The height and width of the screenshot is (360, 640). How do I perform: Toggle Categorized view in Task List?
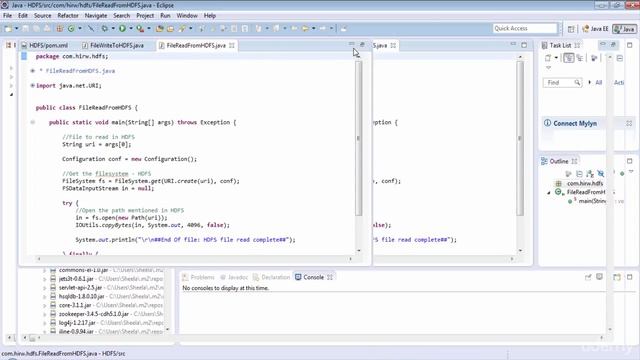(569, 58)
